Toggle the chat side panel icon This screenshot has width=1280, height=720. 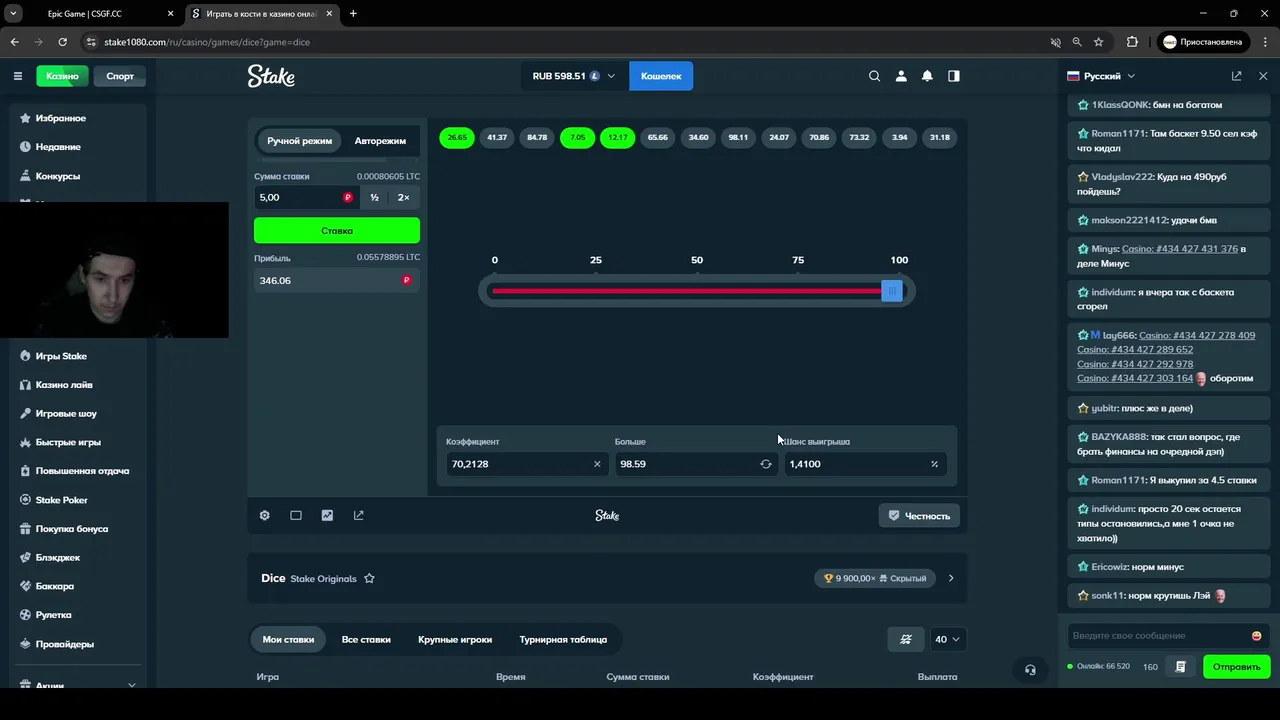954,76
